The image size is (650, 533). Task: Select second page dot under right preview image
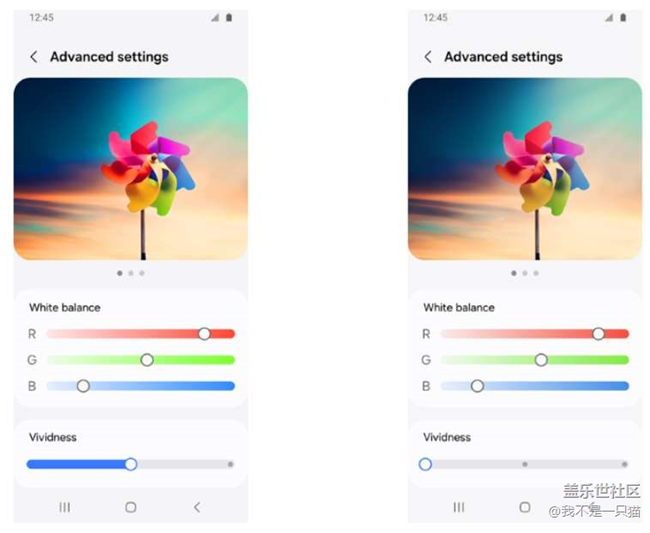pos(525,273)
